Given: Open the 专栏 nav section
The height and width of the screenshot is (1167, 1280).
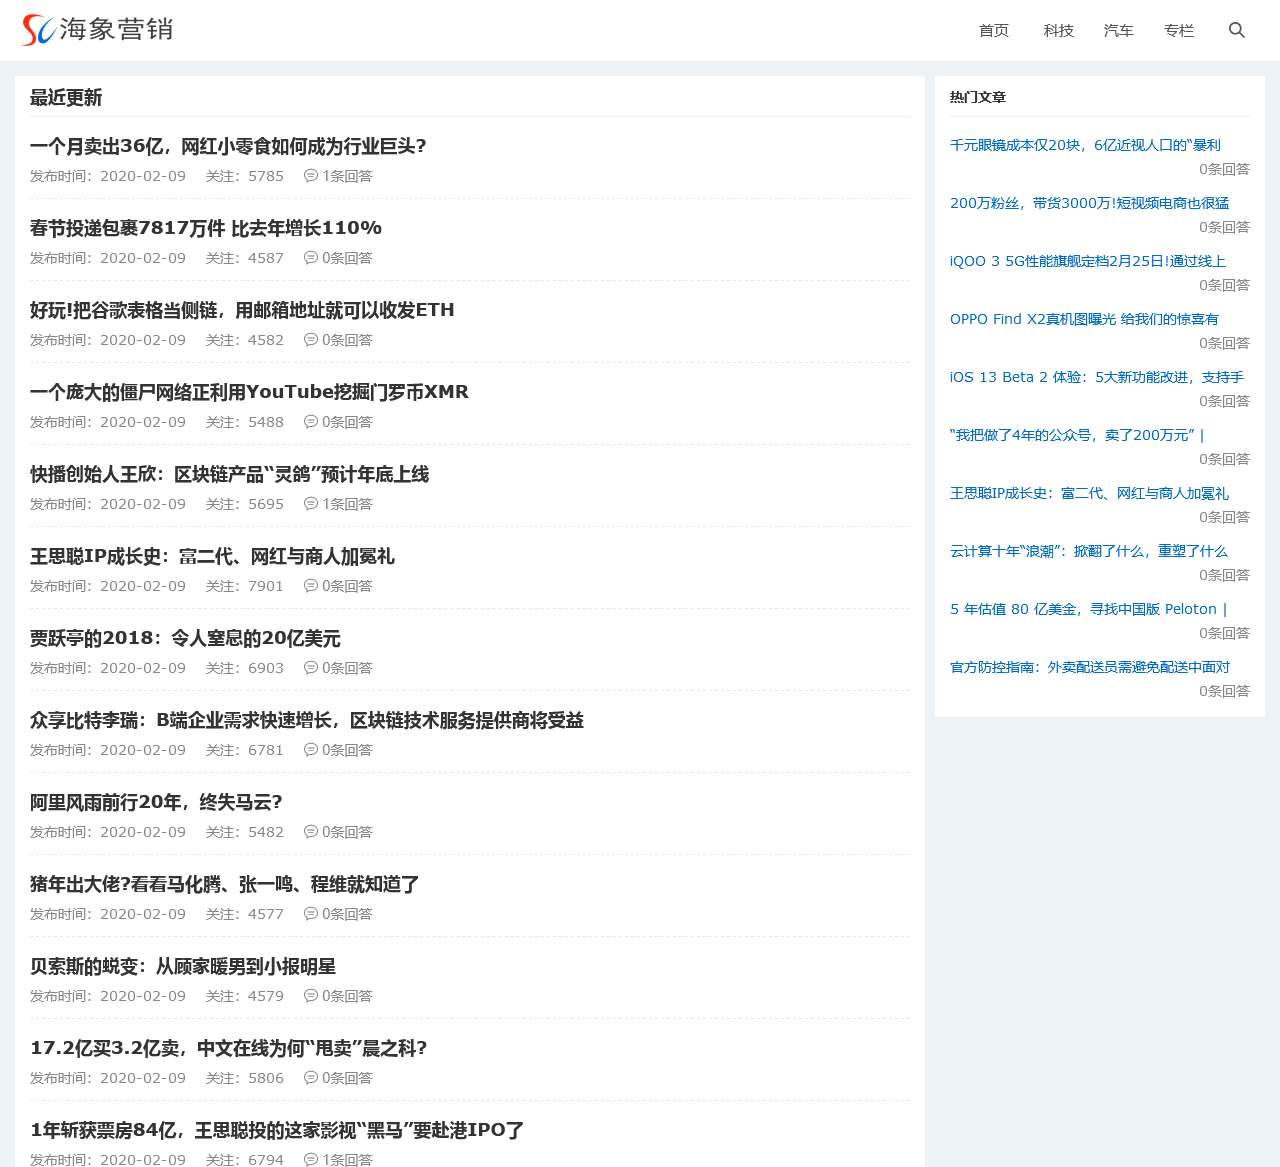Looking at the screenshot, I should tap(1179, 31).
